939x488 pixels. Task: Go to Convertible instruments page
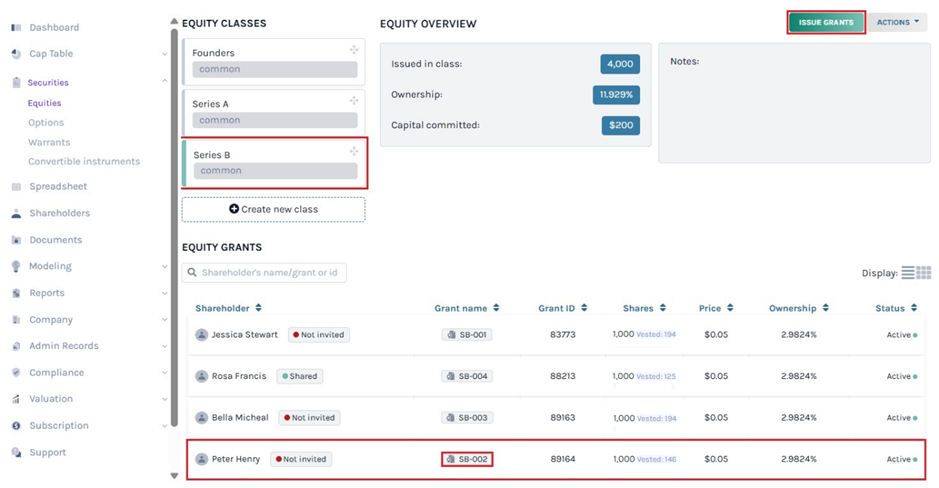[84, 162]
